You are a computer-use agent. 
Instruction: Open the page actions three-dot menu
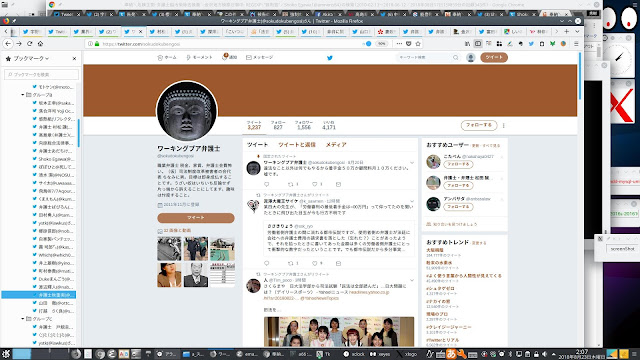tap(399, 44)
